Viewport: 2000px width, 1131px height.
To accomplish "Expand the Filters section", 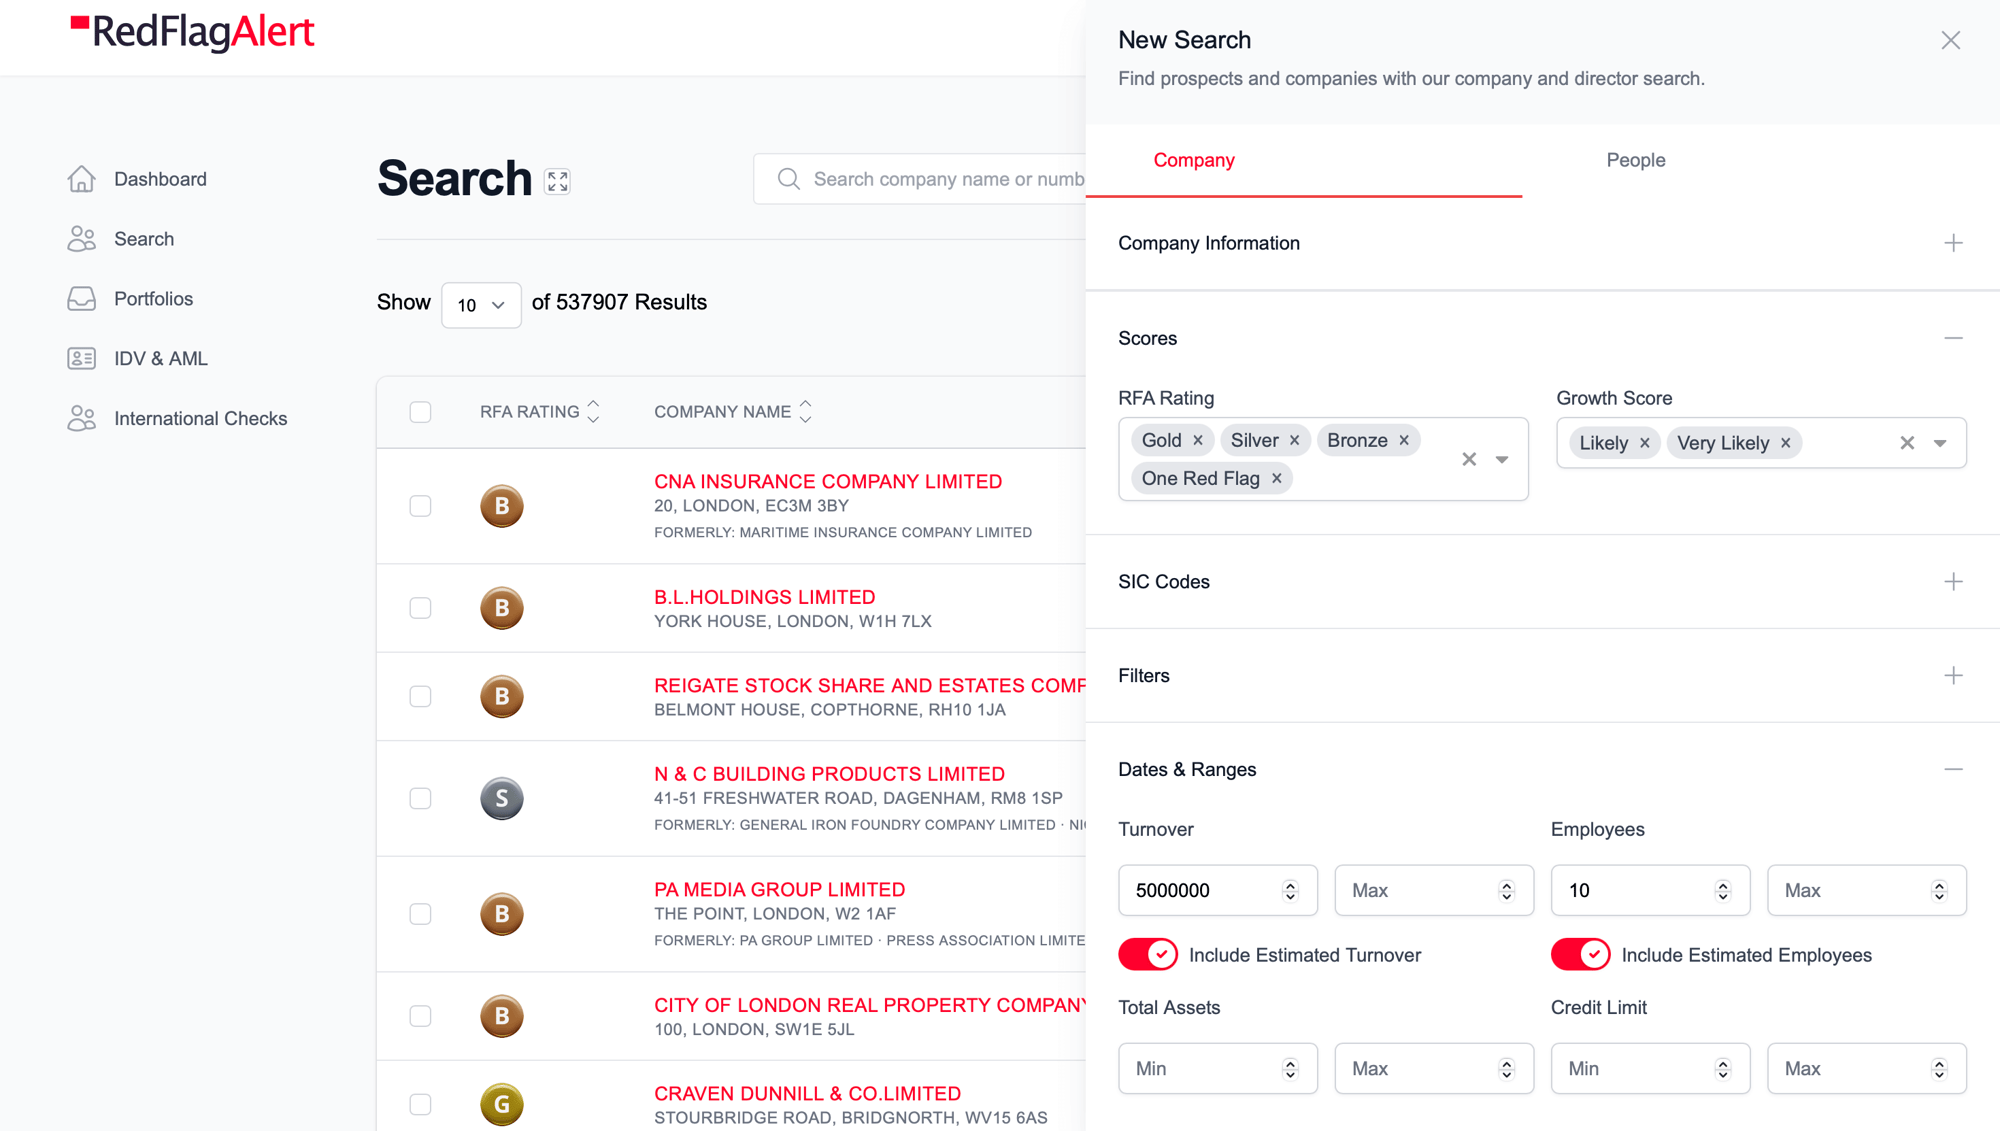I will click(1953, 676).
